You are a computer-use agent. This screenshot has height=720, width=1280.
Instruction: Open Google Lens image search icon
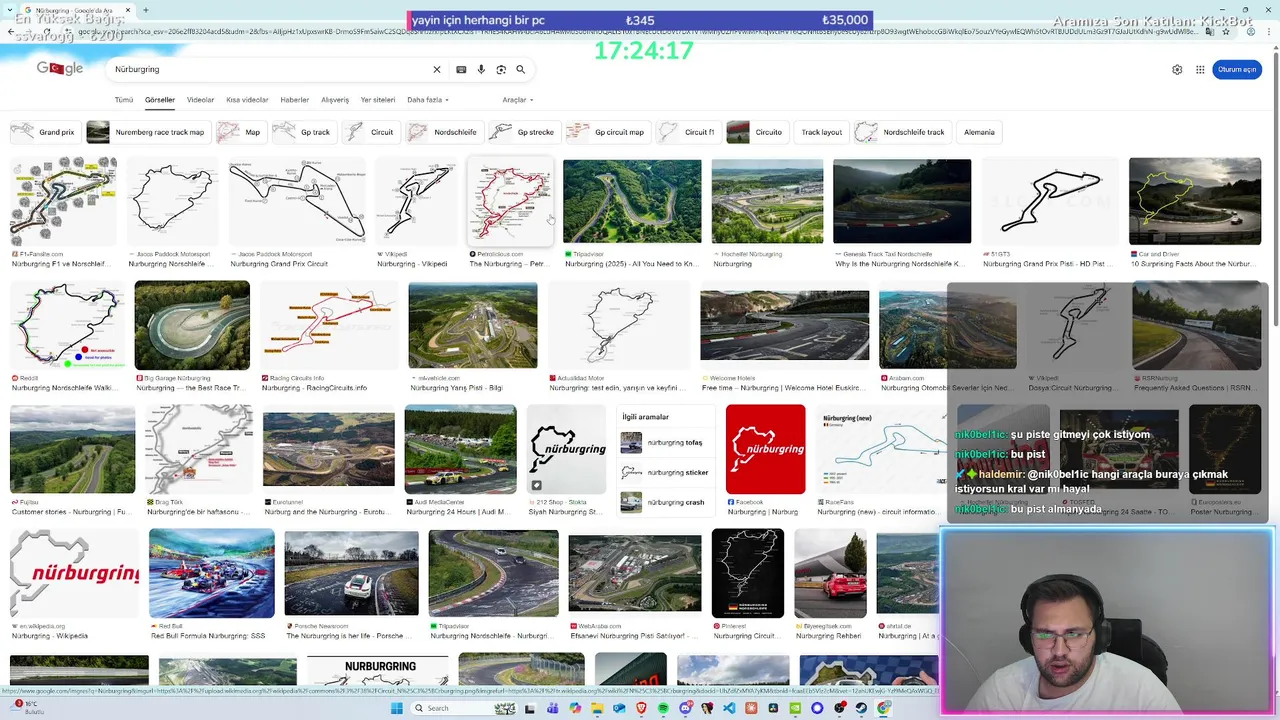pos(501,69)
